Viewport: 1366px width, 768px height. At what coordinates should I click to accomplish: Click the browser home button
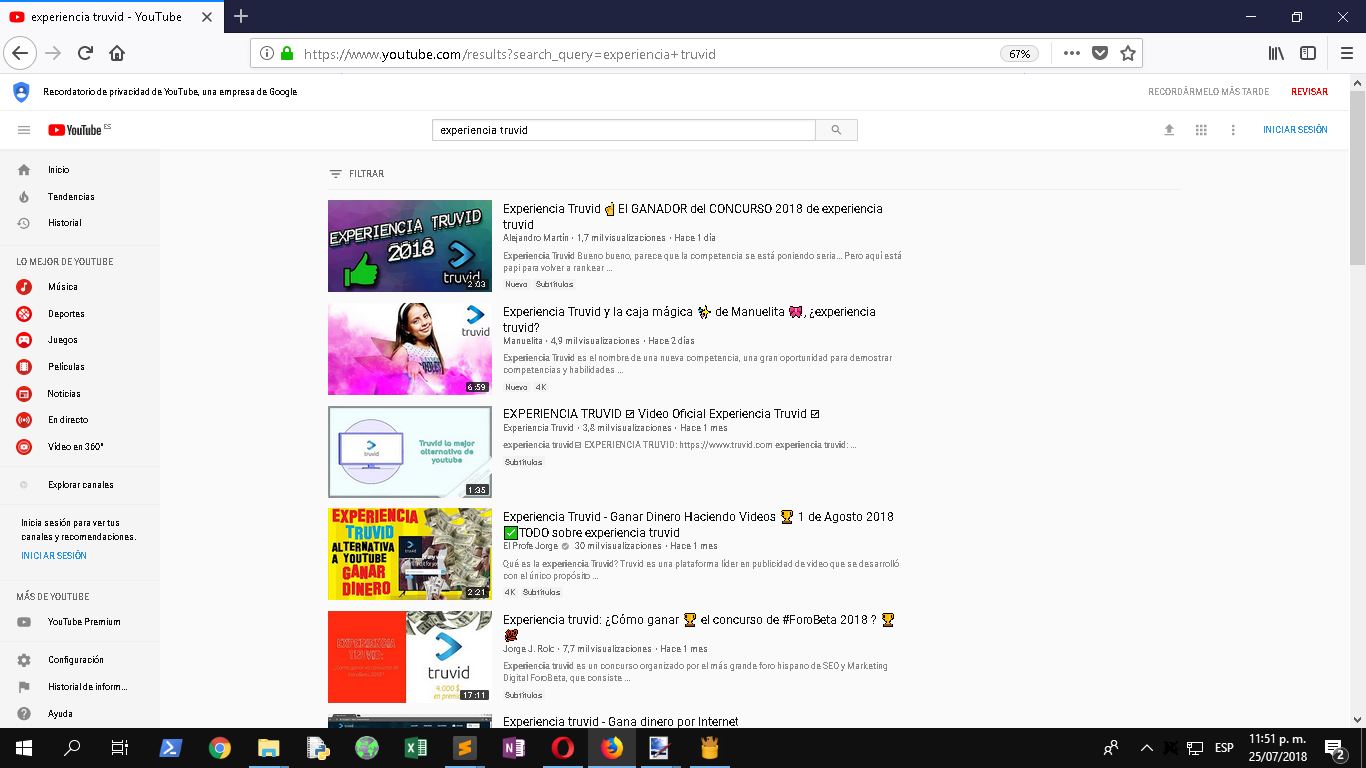(117, 53)
